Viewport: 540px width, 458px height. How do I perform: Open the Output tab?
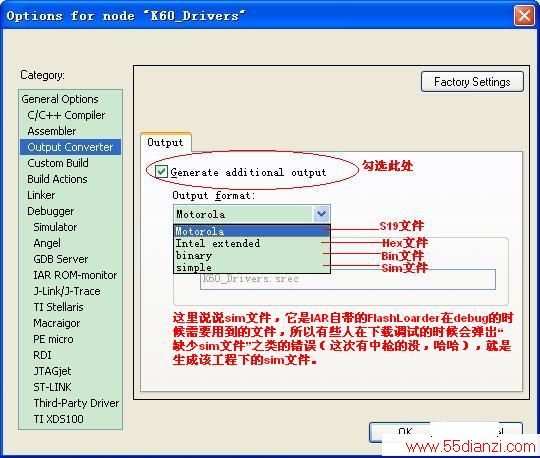coord(165,142)
